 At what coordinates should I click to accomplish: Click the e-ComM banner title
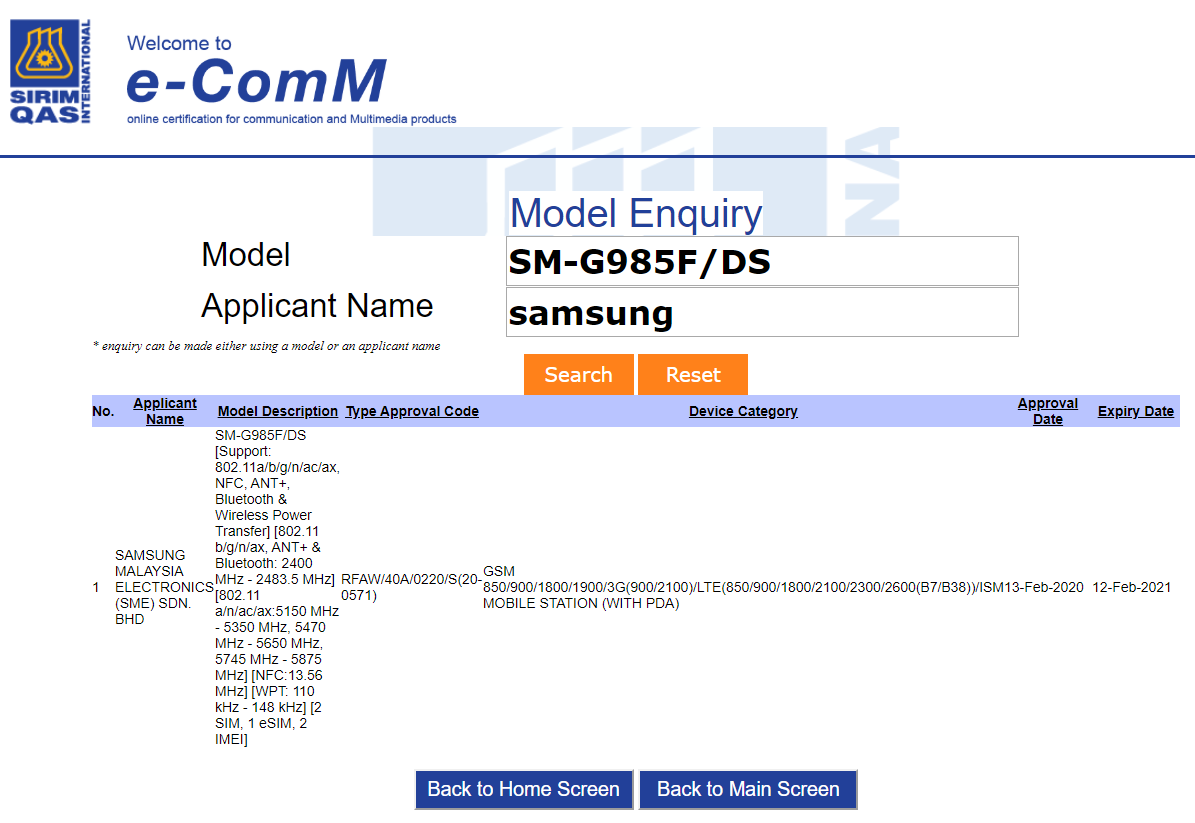(x=256, y=81)
